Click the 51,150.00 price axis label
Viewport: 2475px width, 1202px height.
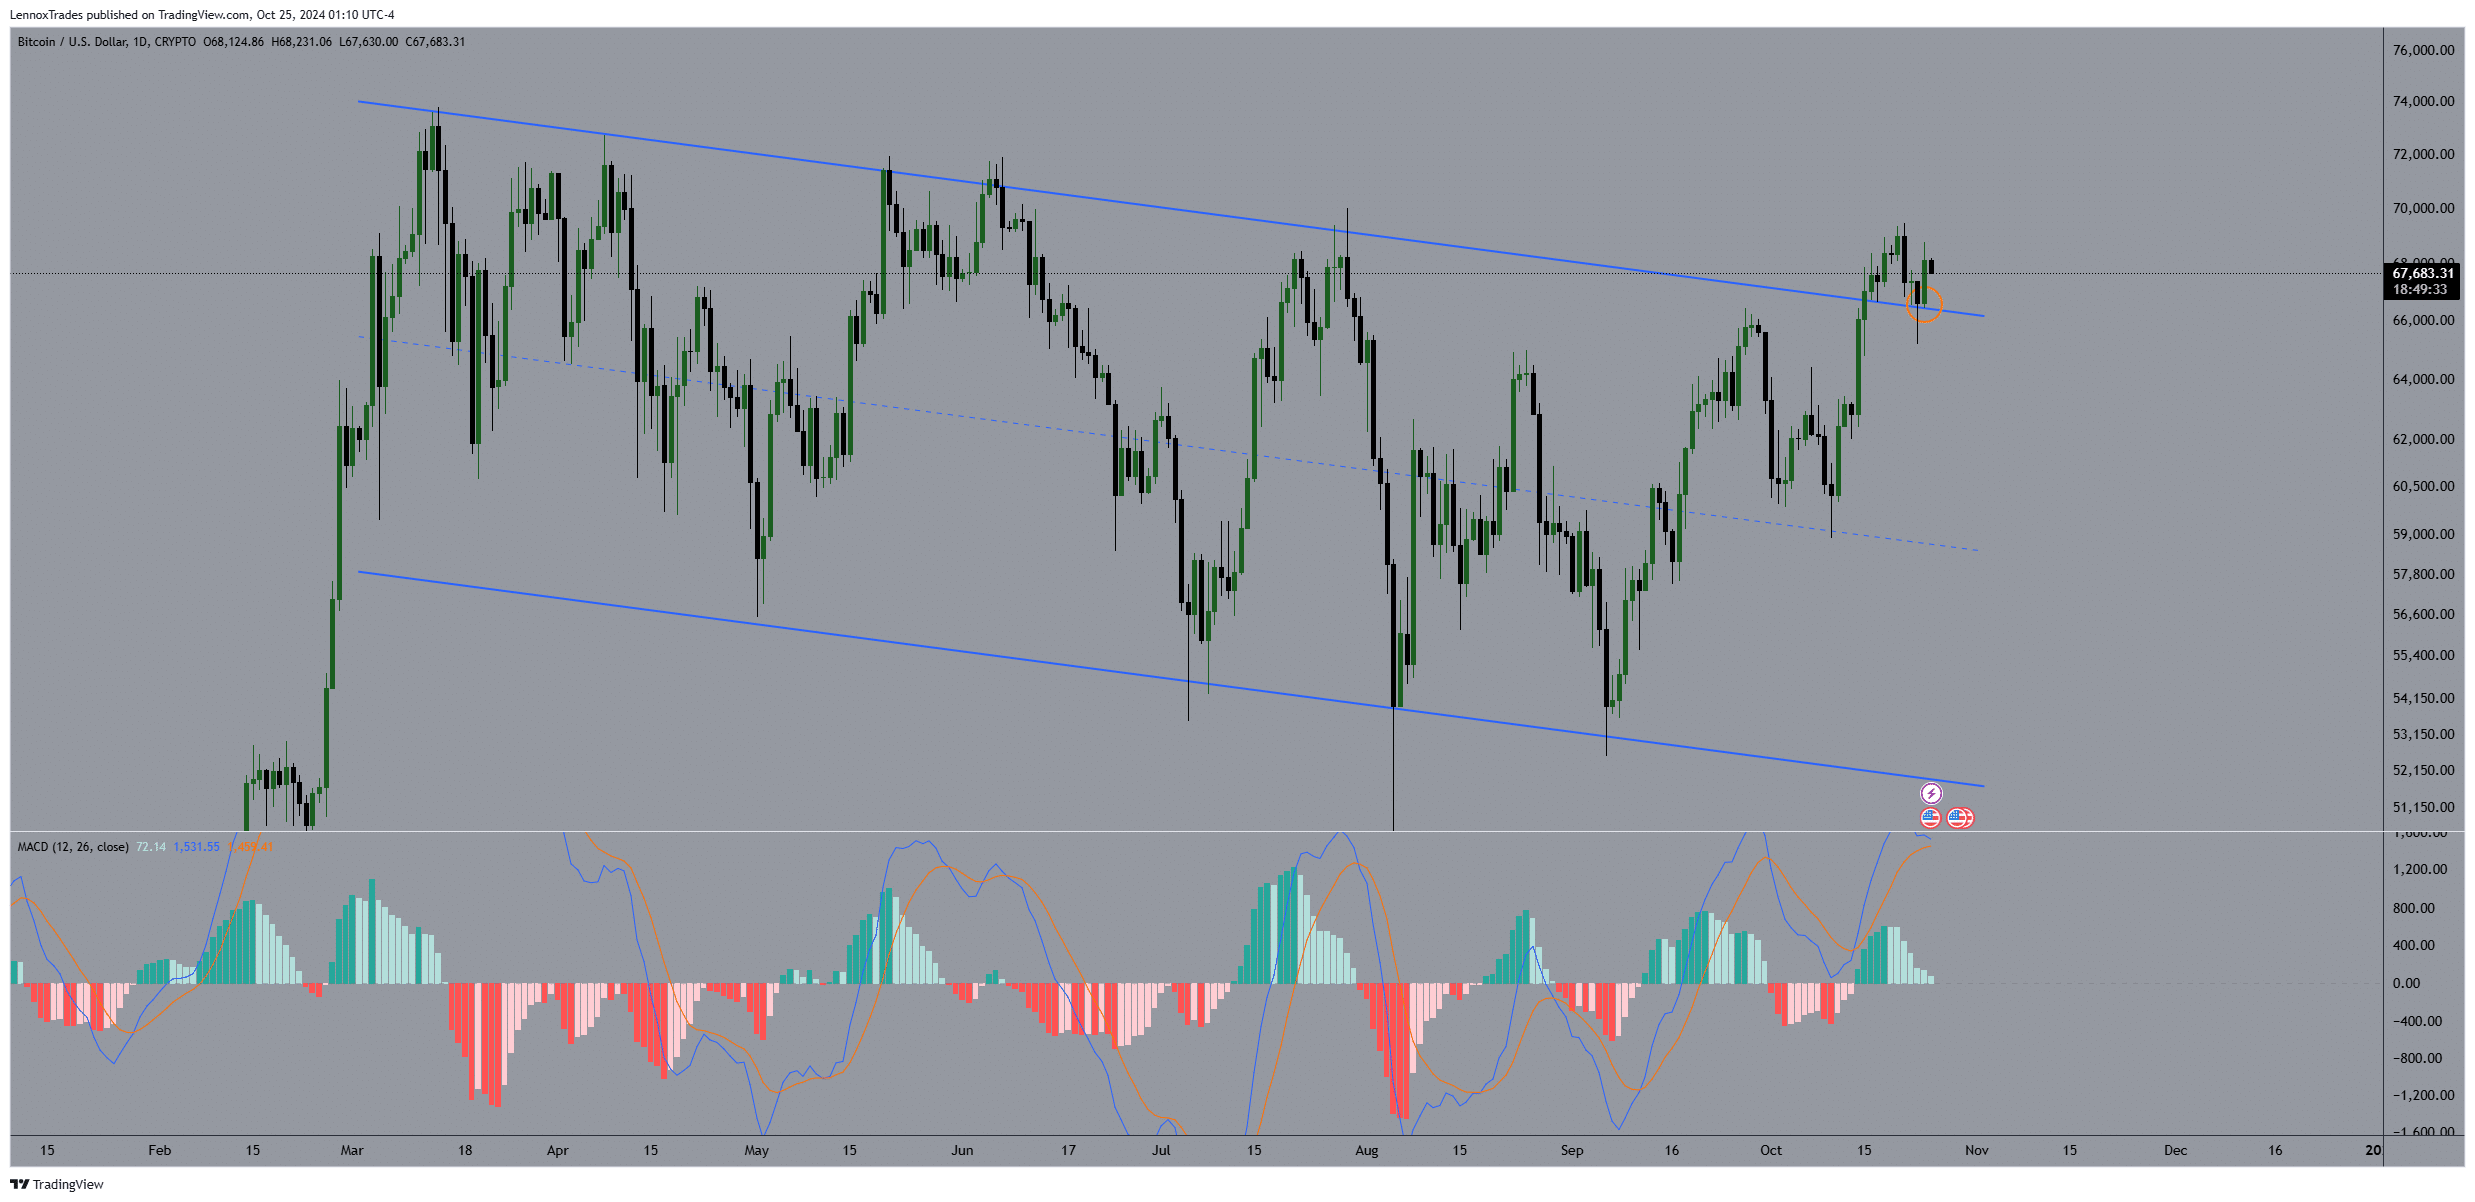tap(2423, 807)
